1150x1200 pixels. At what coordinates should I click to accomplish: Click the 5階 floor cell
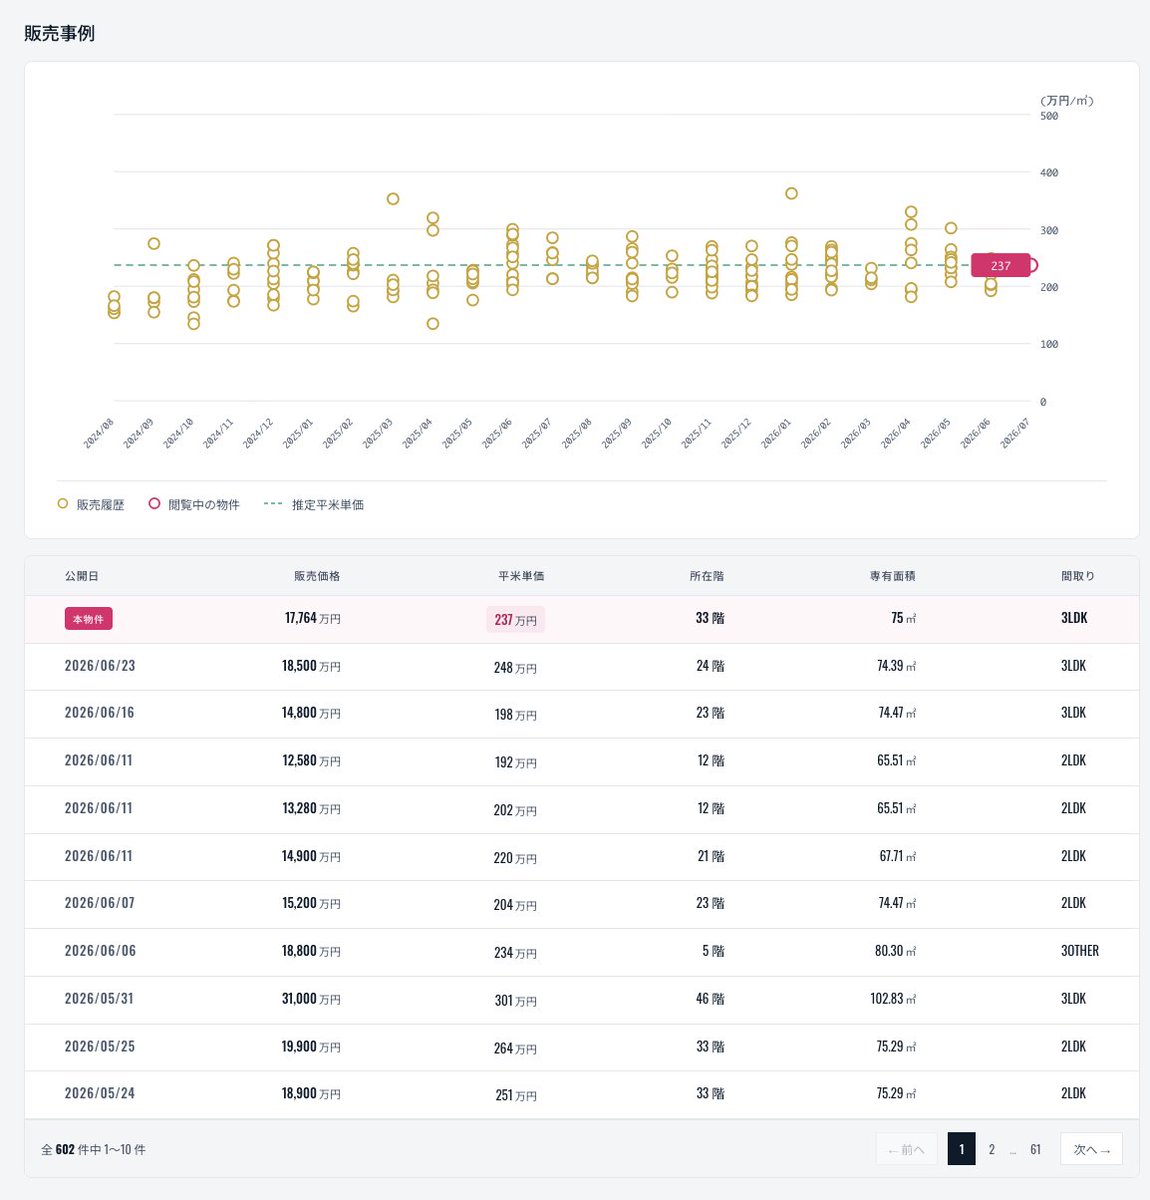pyautogui.click(x=713, y=951)
